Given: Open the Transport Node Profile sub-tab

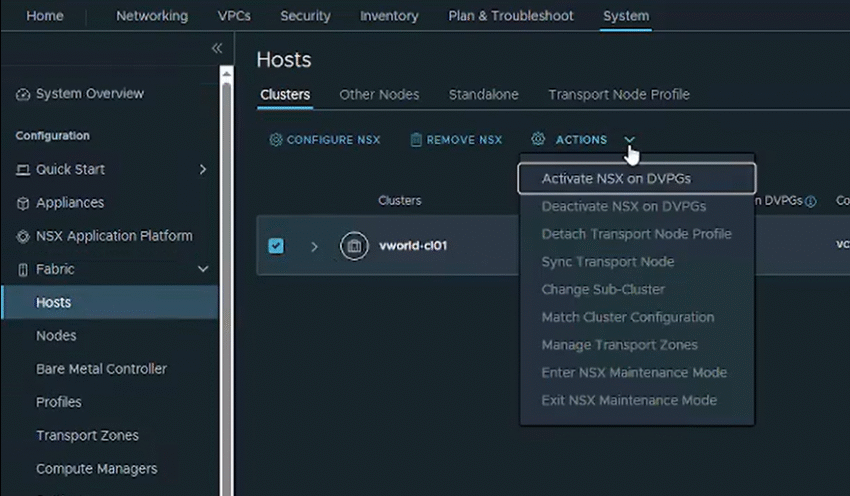Looking at the screenshot, I should pyautogui.click(x=619, y=94).
